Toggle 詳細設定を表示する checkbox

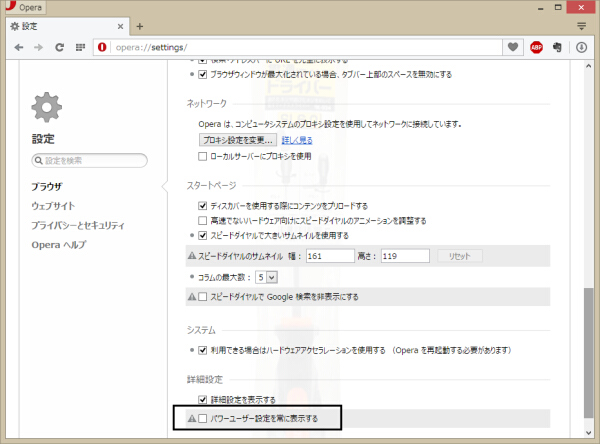point(203,400)
